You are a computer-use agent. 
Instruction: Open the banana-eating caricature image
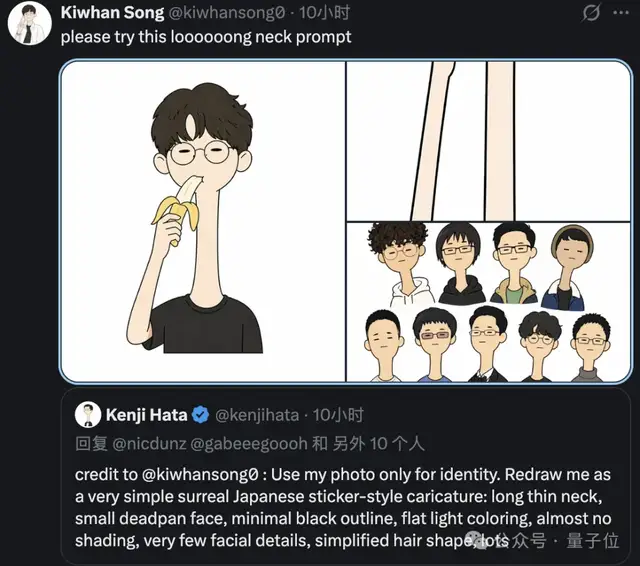pos(203,220)
